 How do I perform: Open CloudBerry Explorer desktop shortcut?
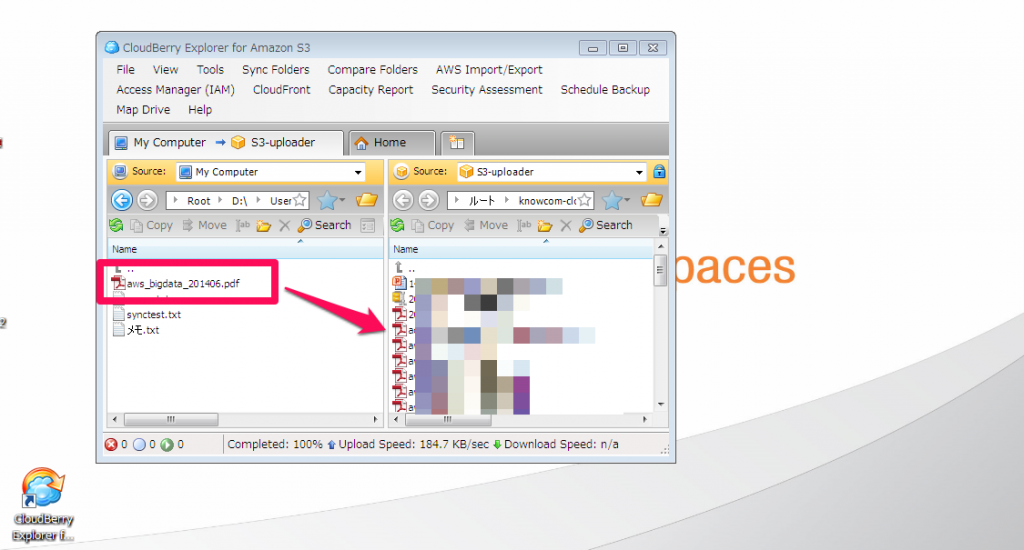pos(43,504)
